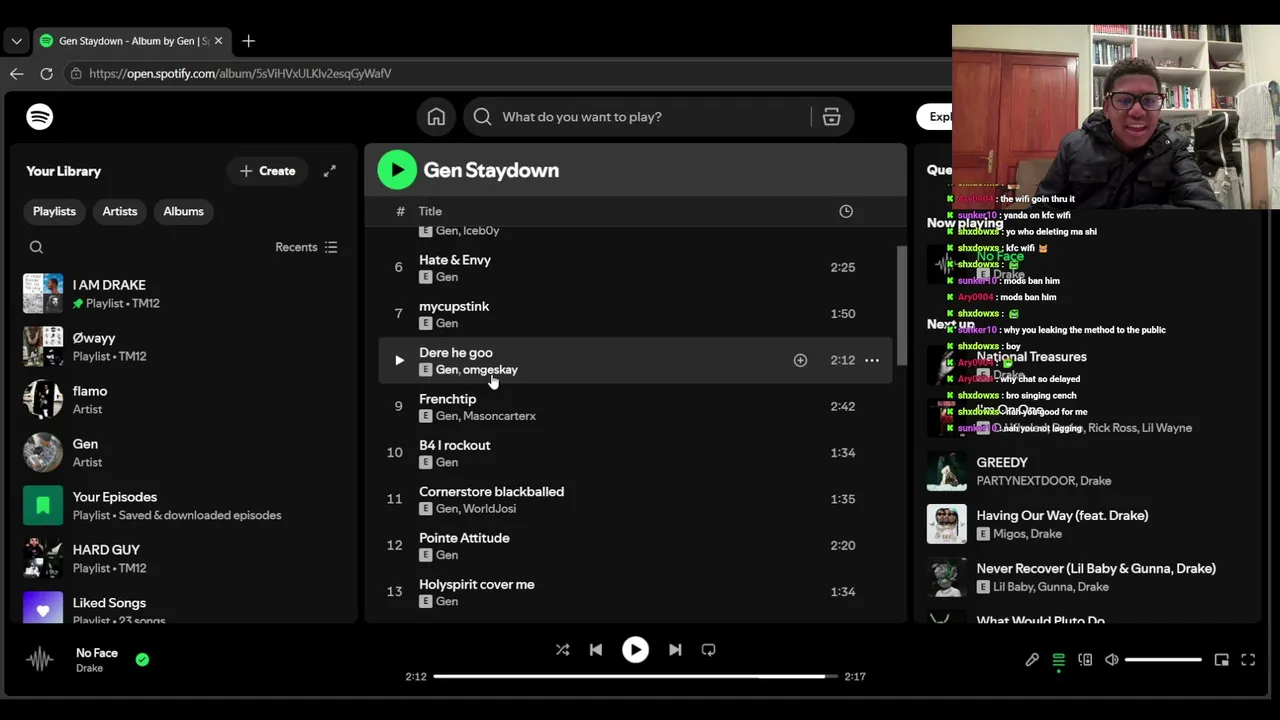Open the browser tab list dropdown
Viewport: 1280px width, 720px height.
16,41
